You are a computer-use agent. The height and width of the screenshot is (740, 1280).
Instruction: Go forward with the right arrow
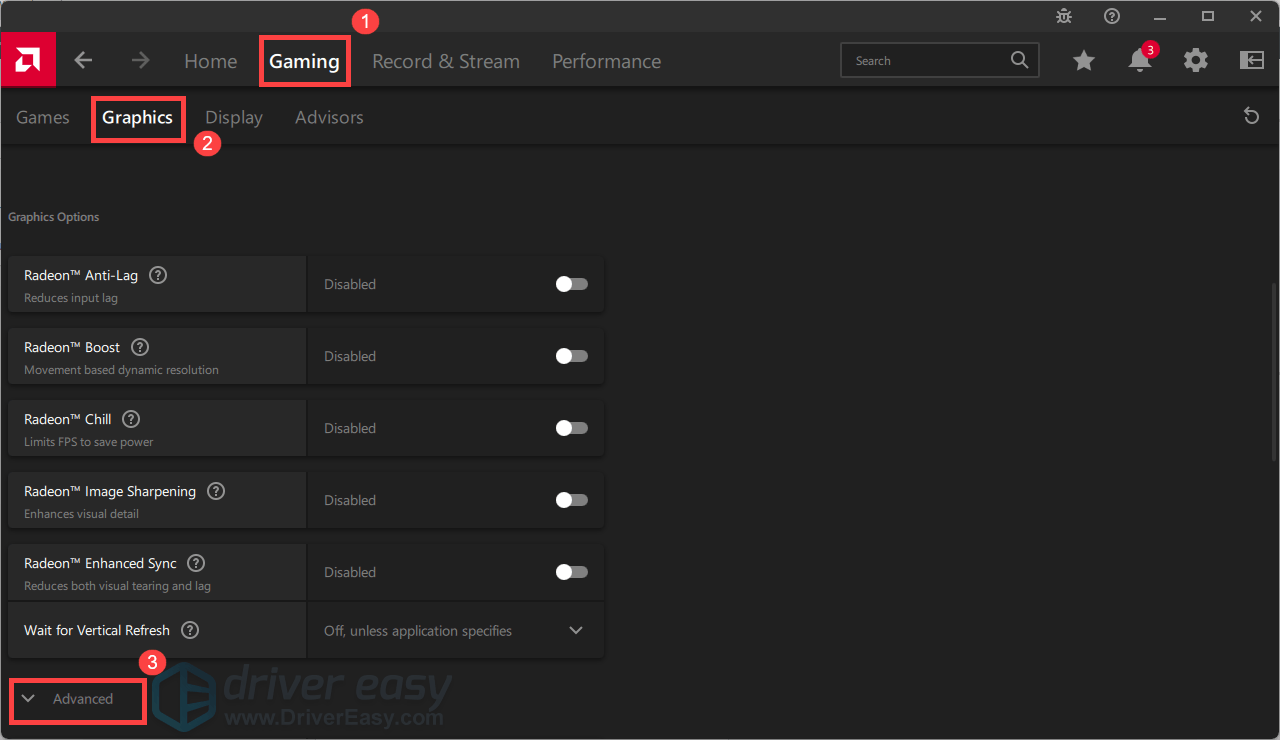(141, 60)
